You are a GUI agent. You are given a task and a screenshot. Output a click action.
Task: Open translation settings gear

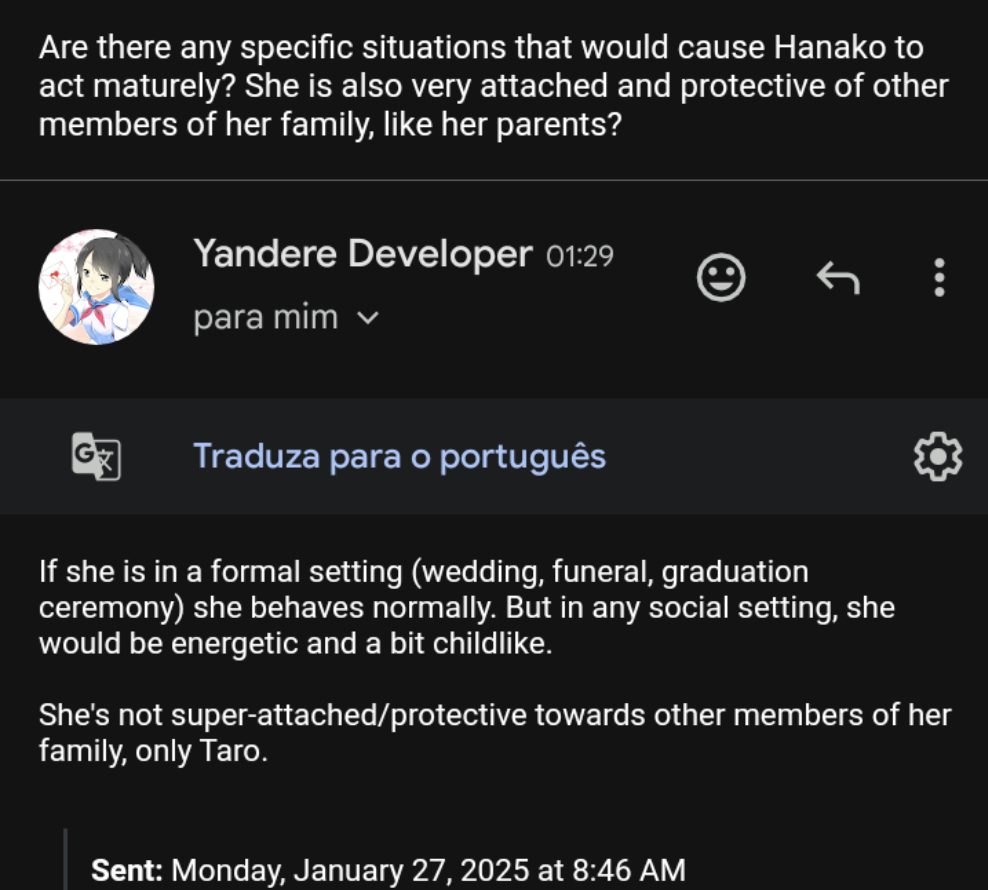pos(937,457)
